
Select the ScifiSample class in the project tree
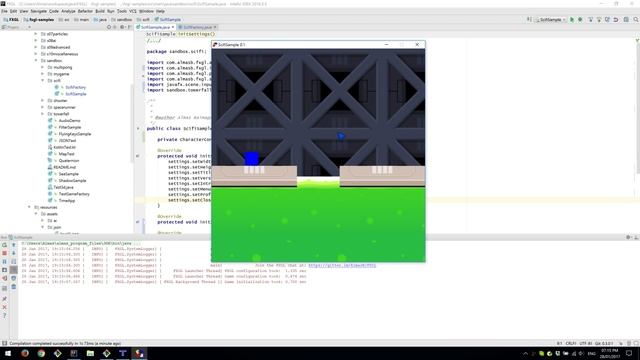(76, 94)
